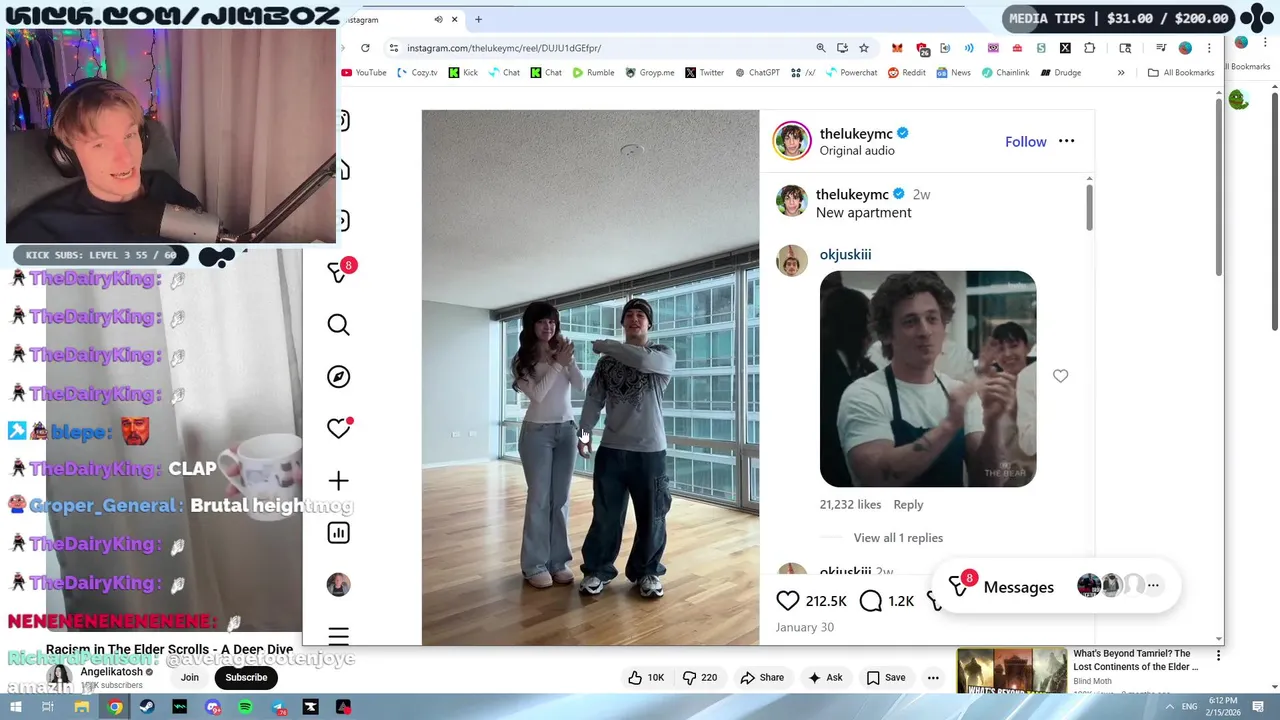Open YouTube video more actions menu
1280x720 pixels.
pyautogui.click(x=933, y=678)
